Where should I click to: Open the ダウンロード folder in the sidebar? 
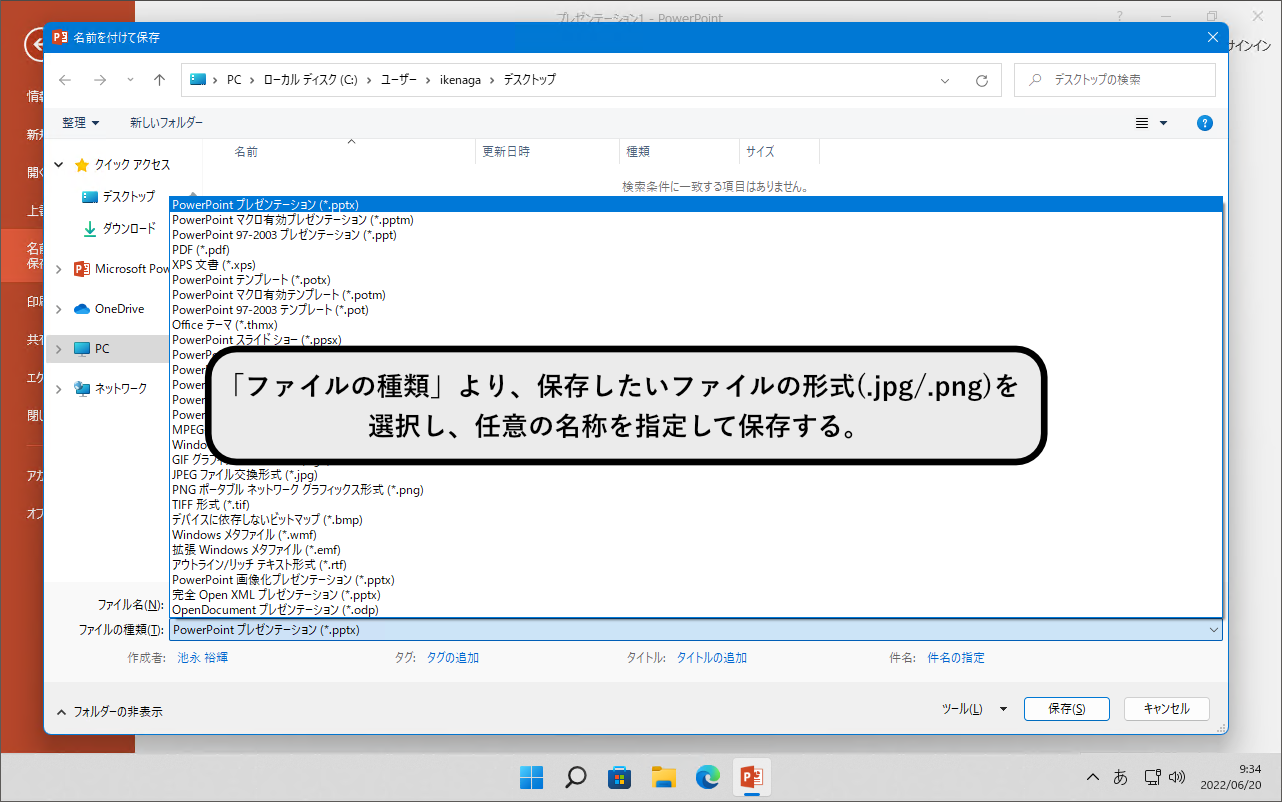click(120, 228)
